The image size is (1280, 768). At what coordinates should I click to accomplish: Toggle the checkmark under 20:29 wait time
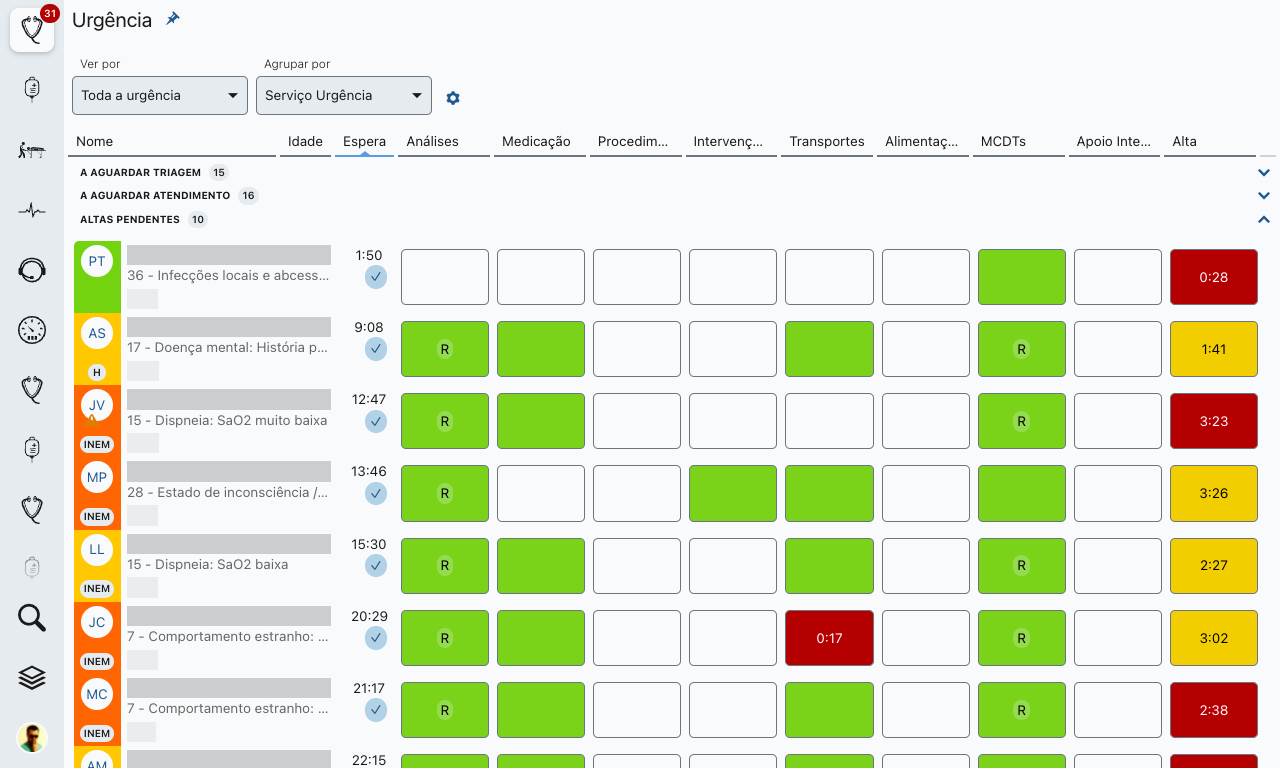tap(375, 637)
